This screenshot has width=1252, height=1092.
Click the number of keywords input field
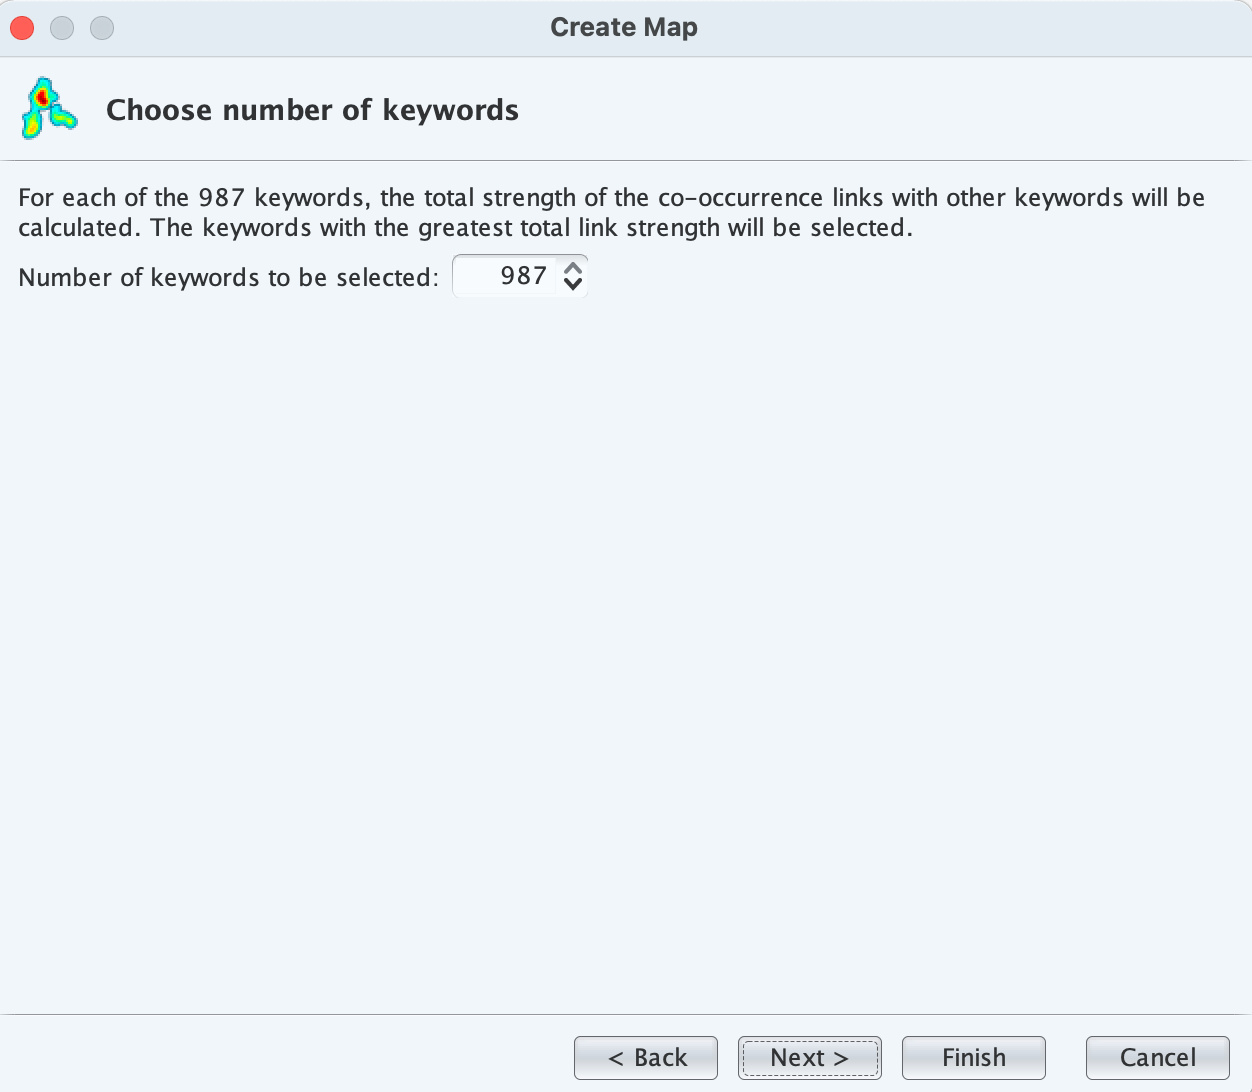pyautogui.click(x=506, y=276)
